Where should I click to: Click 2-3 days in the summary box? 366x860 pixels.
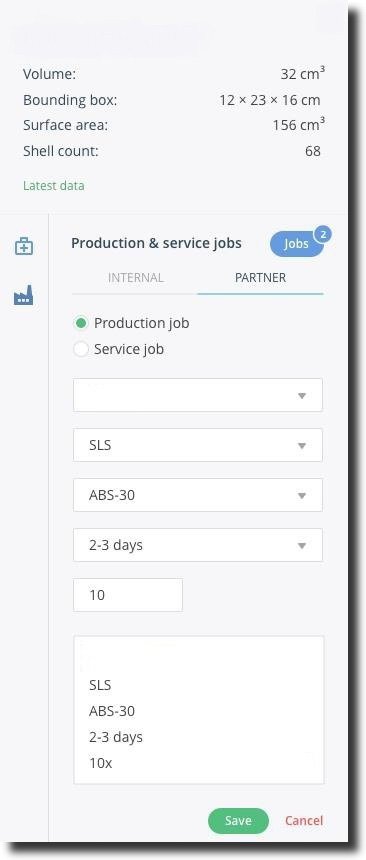point(116,737)
